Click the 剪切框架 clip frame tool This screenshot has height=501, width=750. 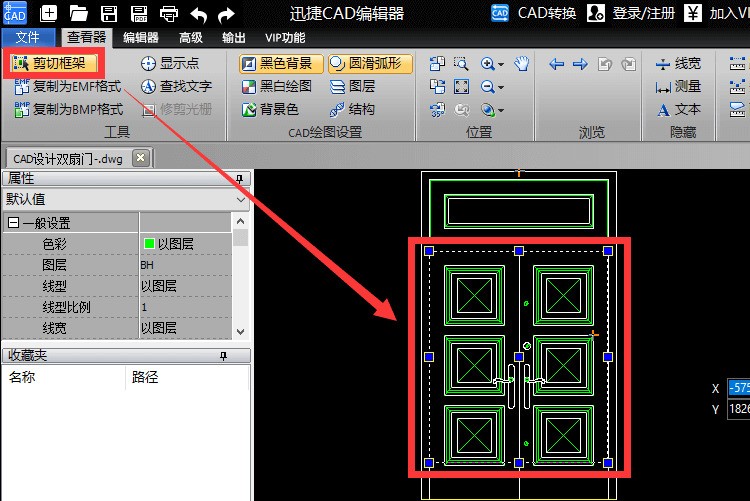coord(55,63)
